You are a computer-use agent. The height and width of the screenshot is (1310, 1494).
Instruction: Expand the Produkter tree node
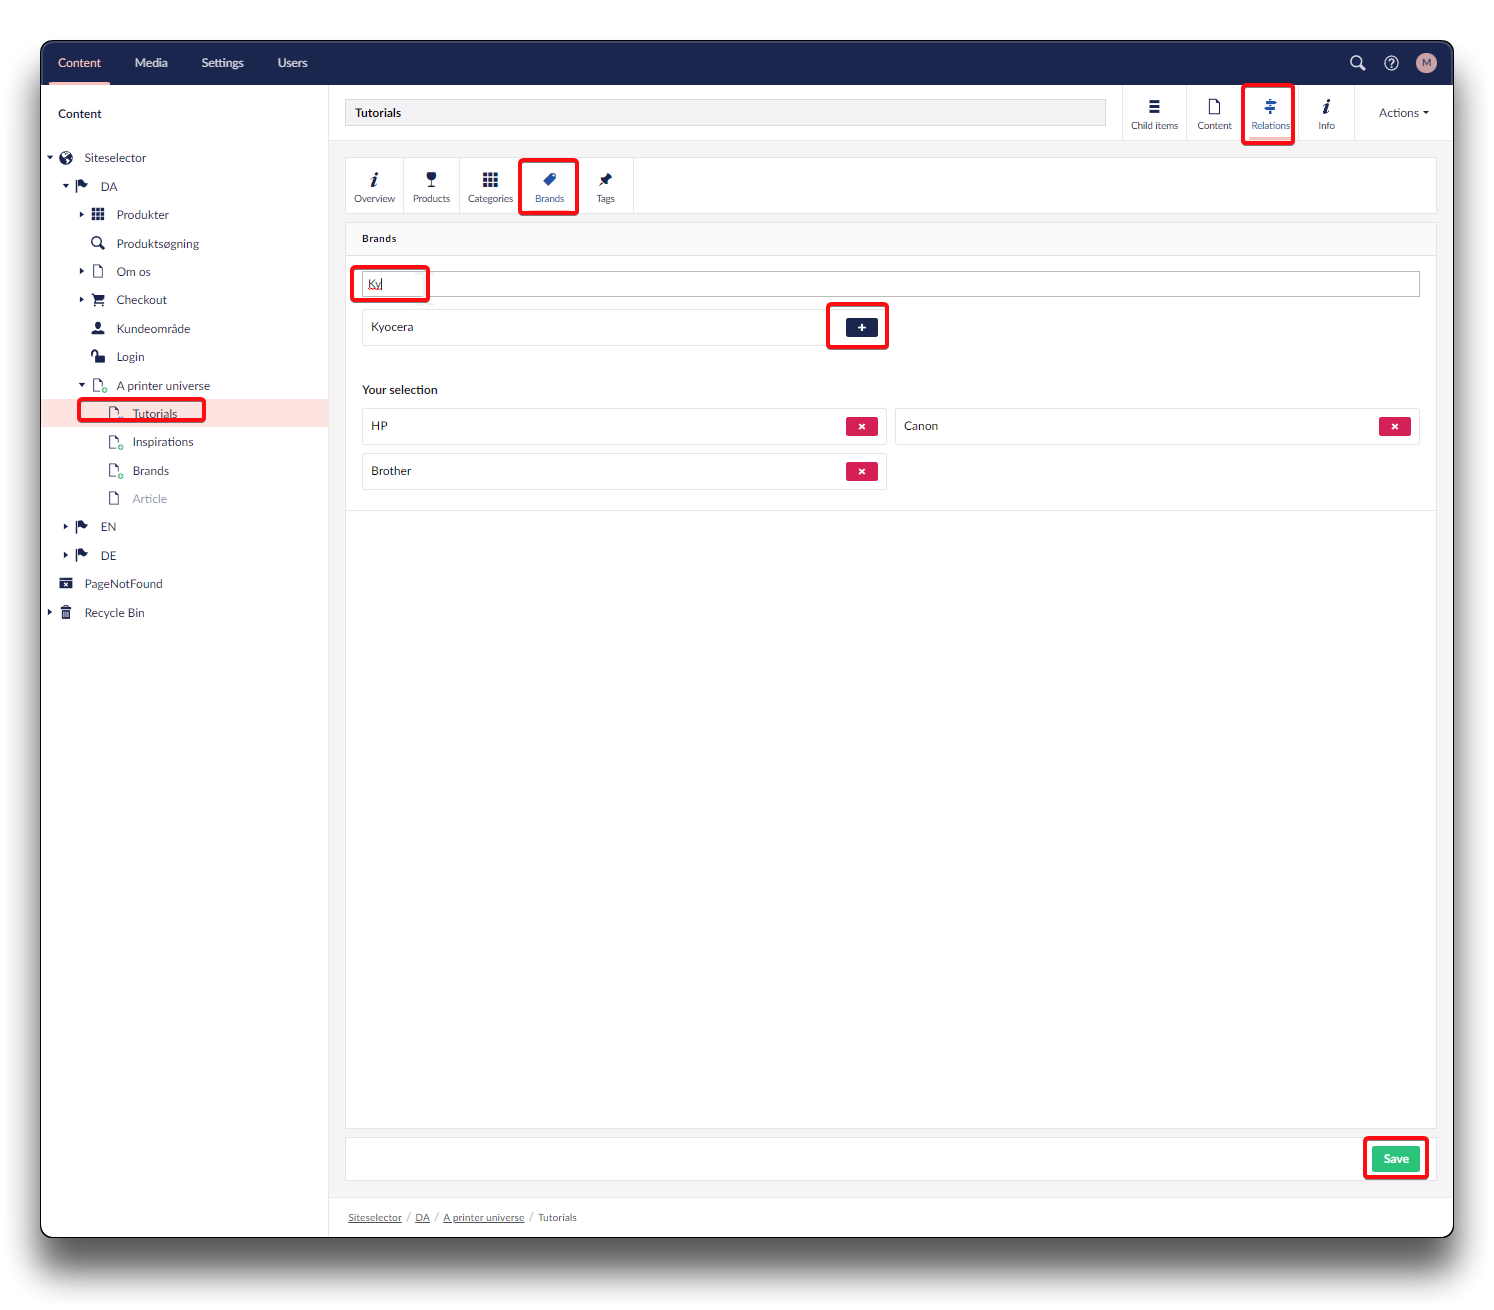pyautogui.click(x=82, y=215)
